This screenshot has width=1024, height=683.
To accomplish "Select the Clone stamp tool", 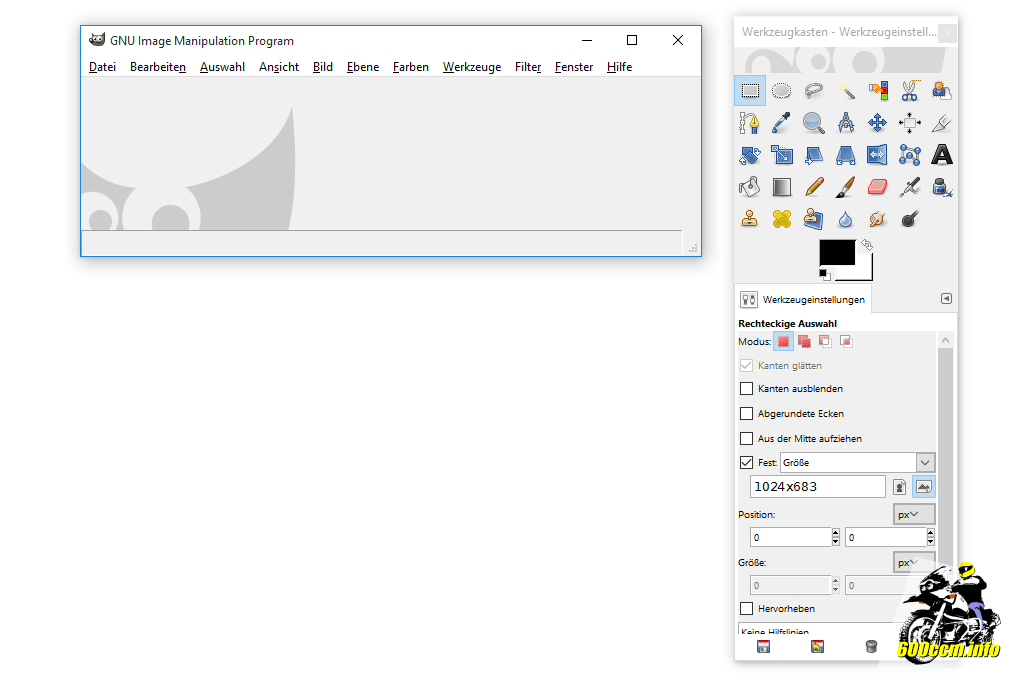I will (750, 219).
